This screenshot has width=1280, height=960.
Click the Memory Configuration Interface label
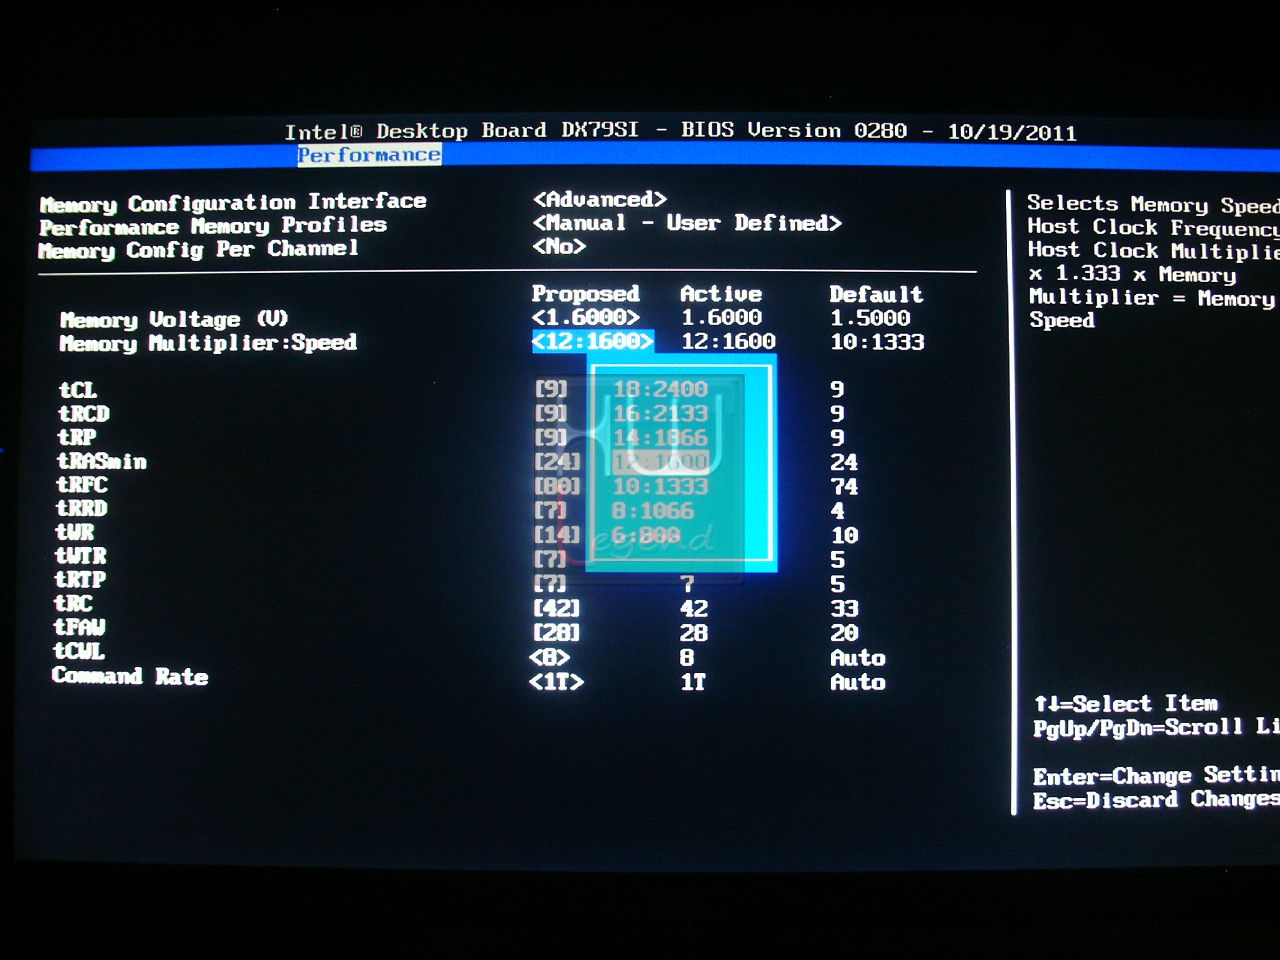[x=233, y=202]
